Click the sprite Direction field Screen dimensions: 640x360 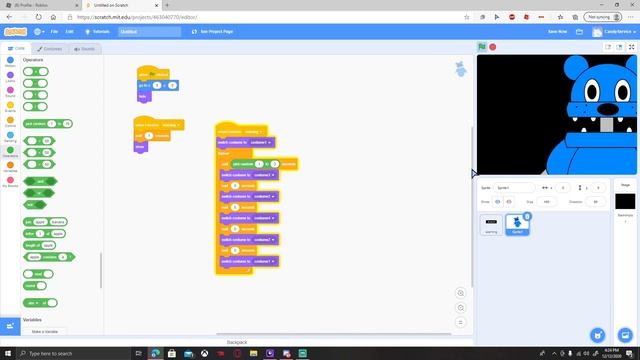(595, 202)
